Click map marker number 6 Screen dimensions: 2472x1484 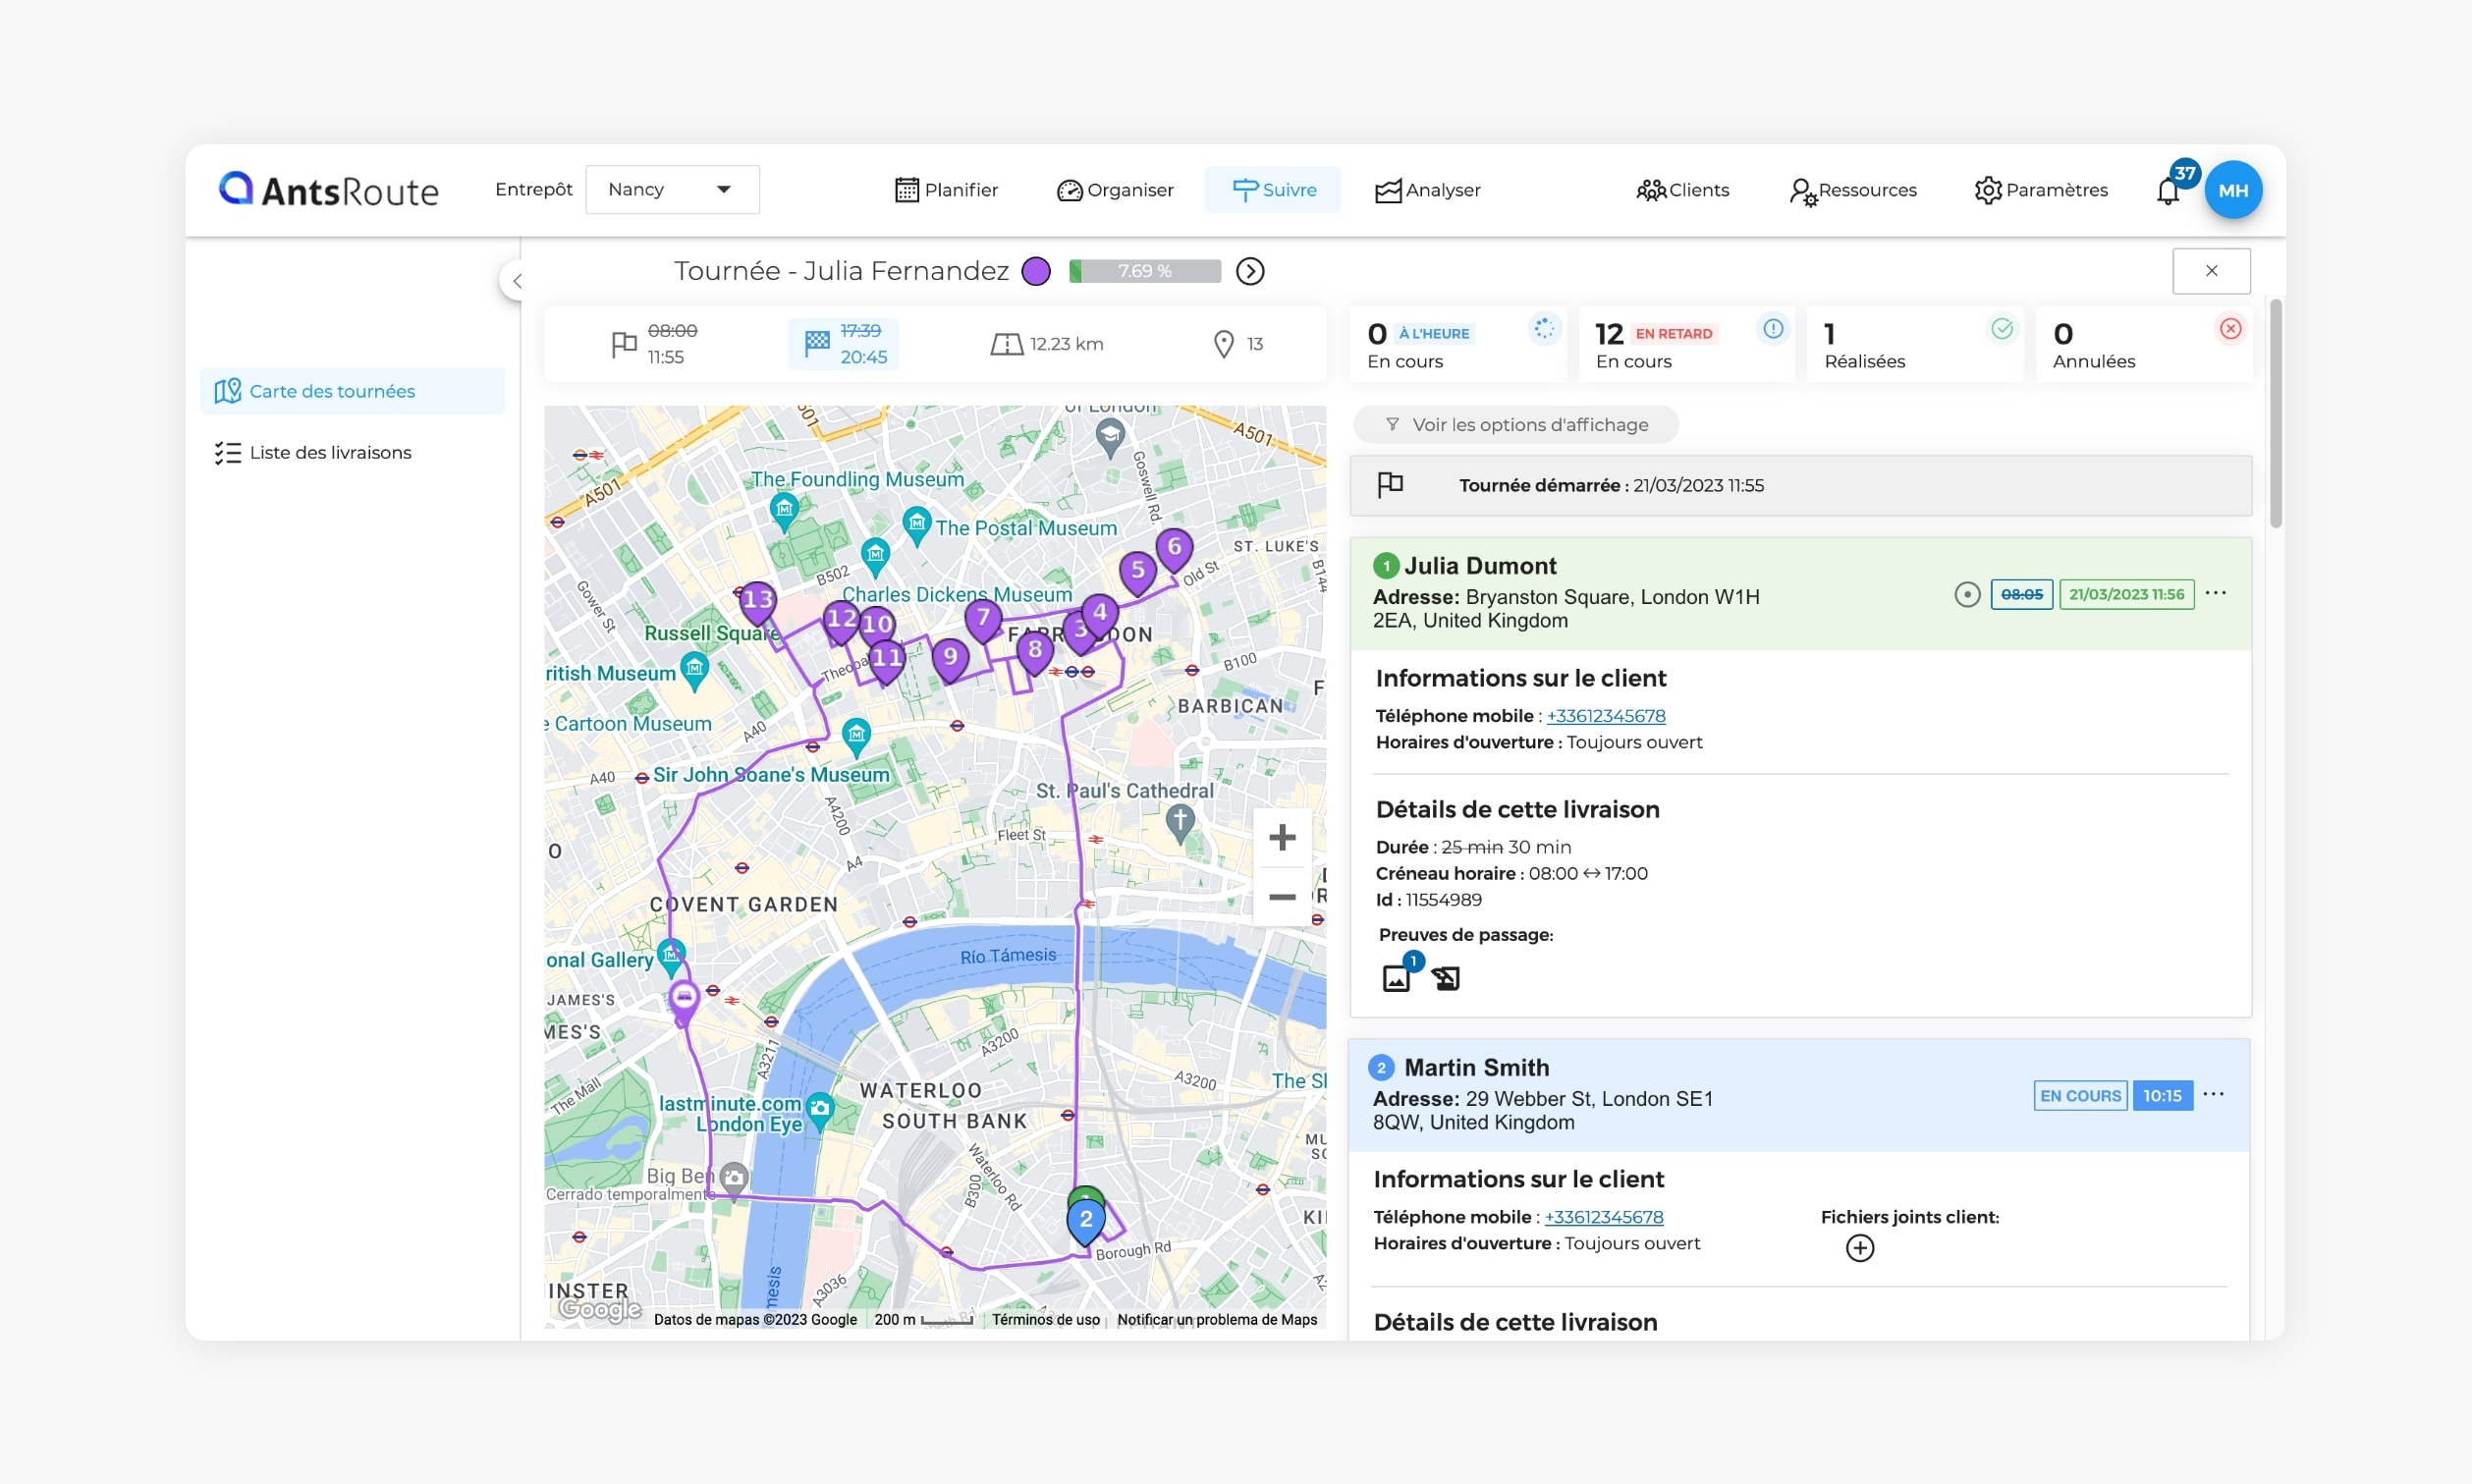click(1174, 547)
